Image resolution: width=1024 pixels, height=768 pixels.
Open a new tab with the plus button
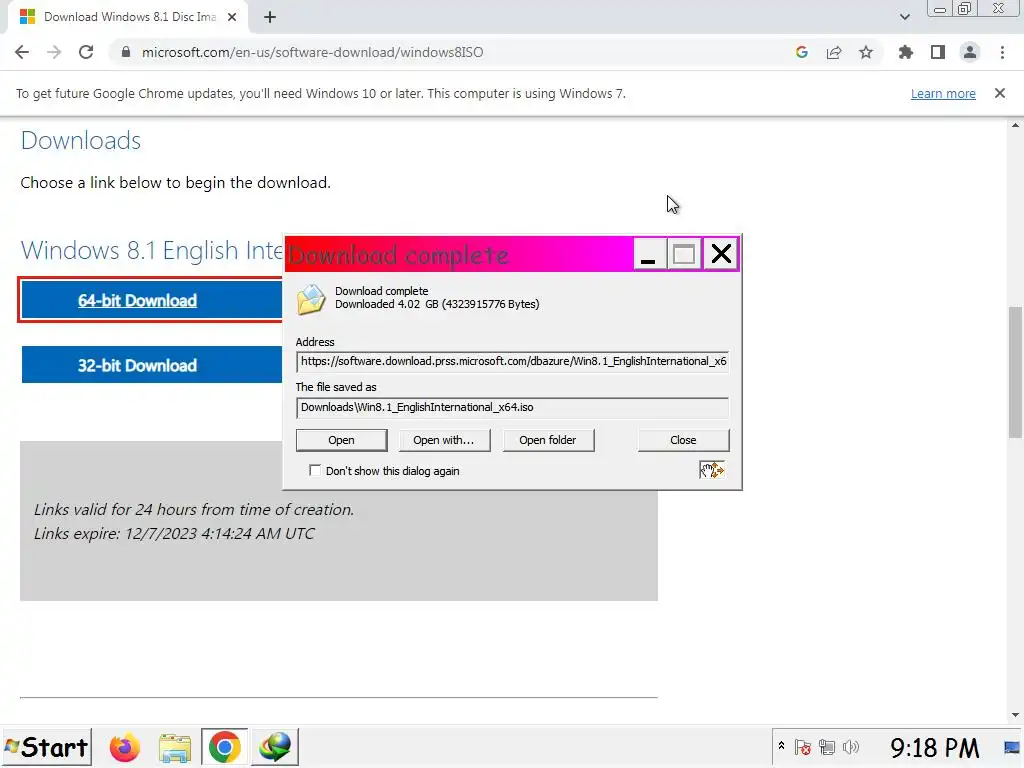pyautogui.click(x=270, y=17)
